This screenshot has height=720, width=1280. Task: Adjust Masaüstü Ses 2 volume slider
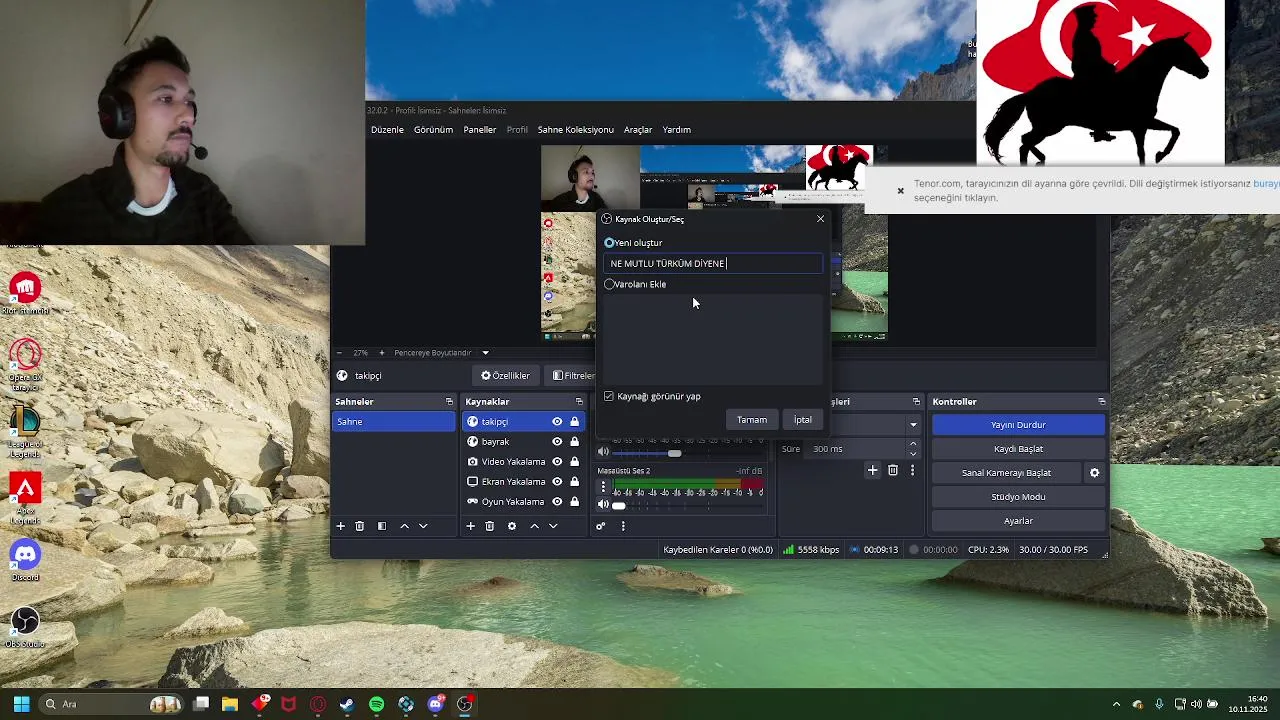tap(618, 506)
